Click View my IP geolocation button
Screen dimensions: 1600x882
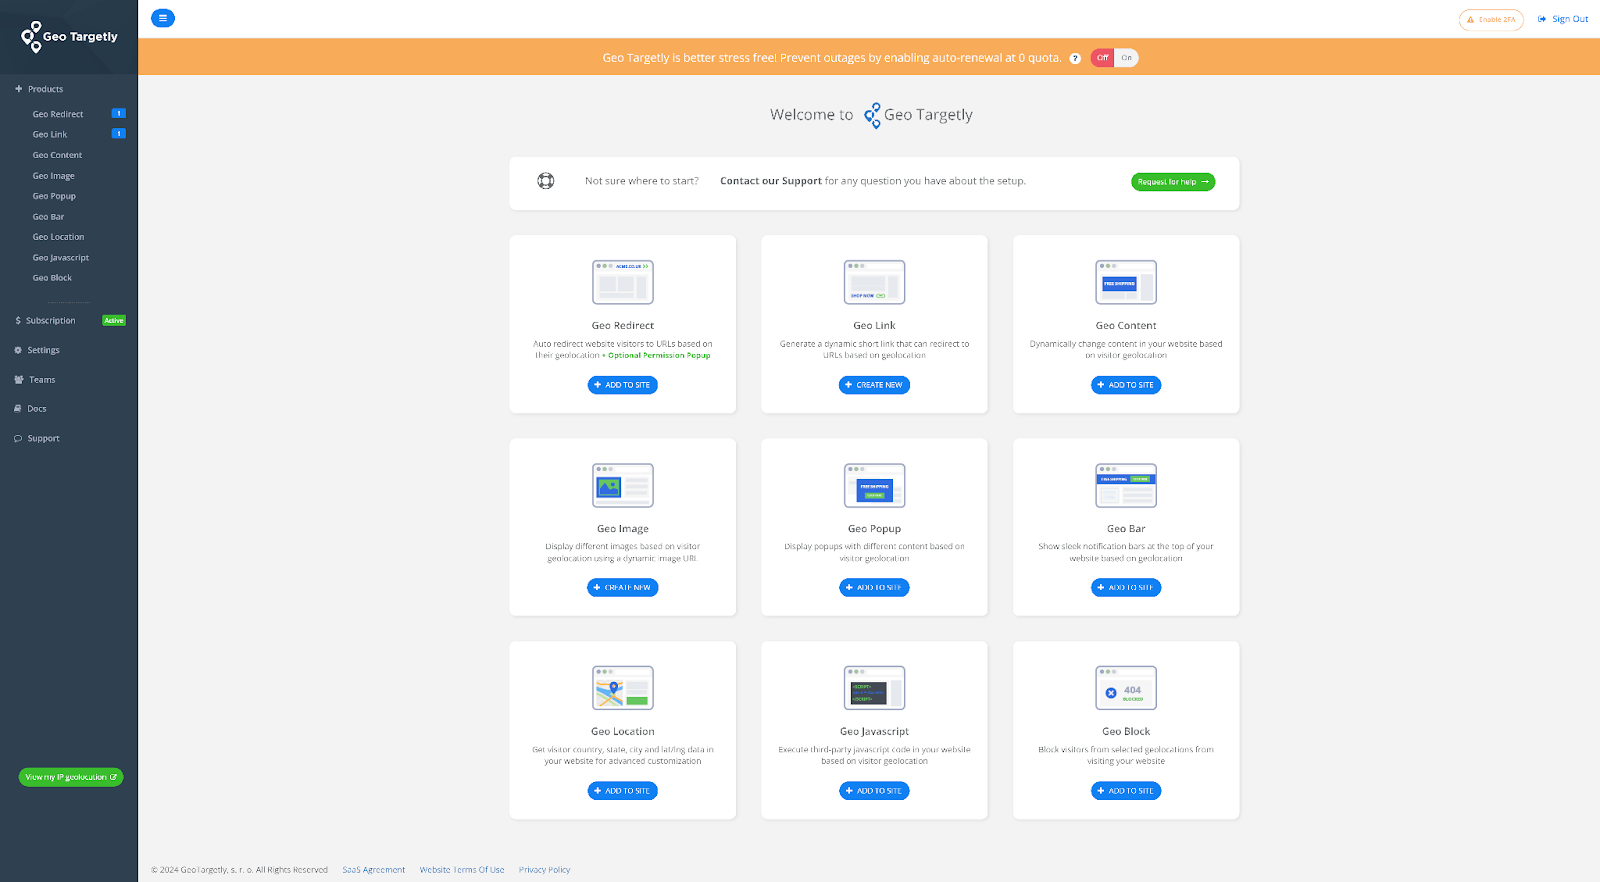[71, 777]
